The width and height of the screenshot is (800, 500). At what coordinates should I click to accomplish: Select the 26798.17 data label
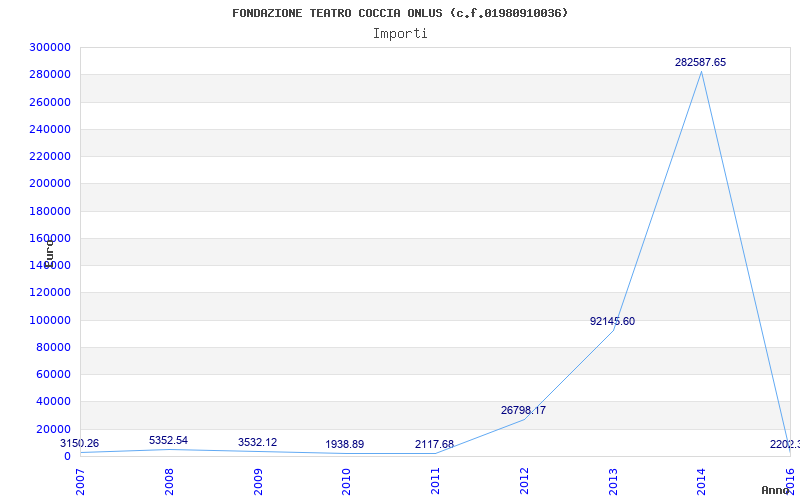[x=523, y=410]
